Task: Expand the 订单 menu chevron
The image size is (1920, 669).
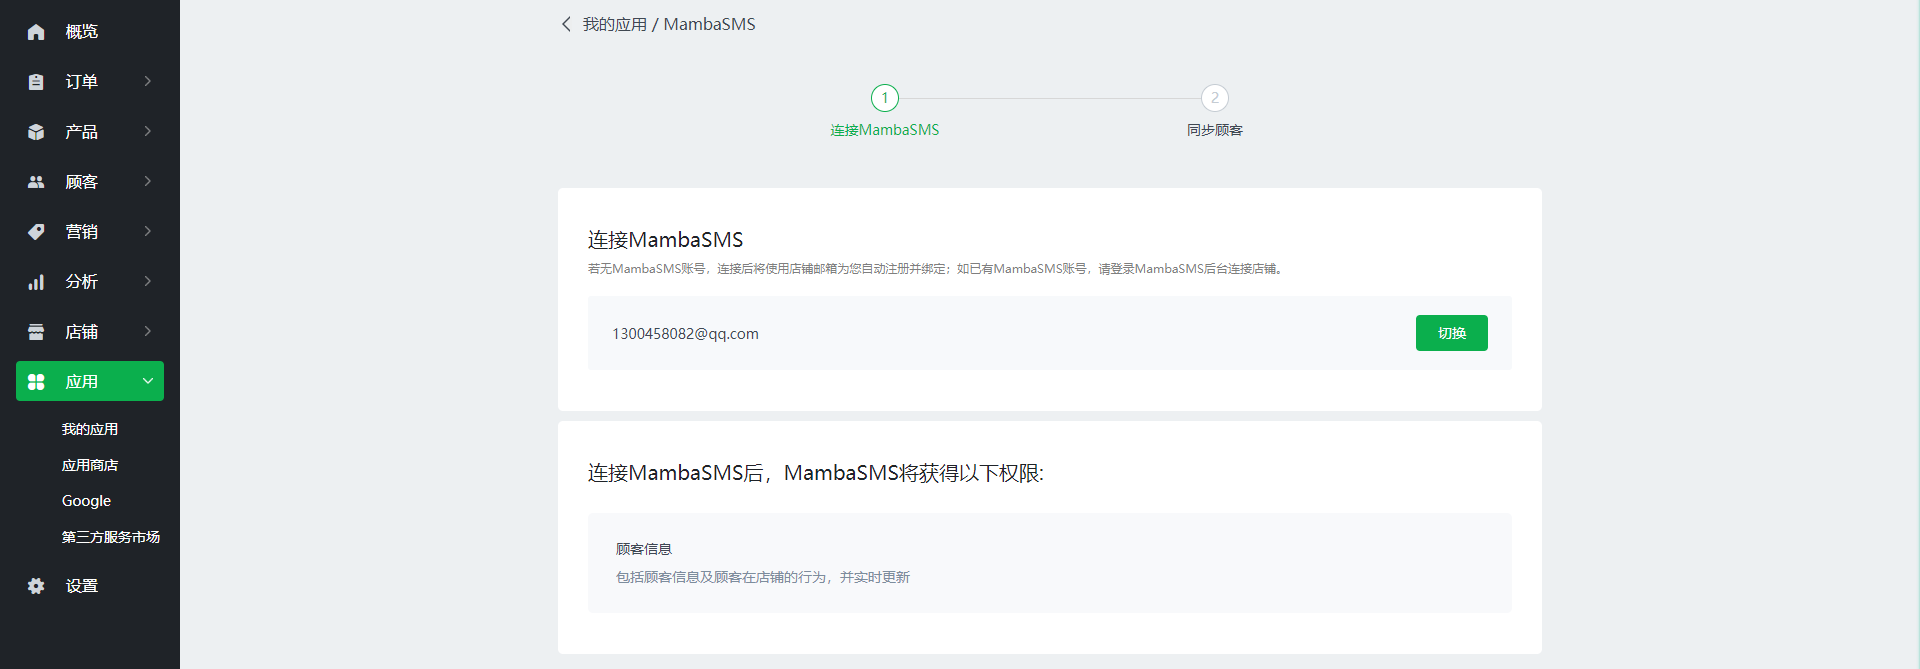Action: coord(148,81)
